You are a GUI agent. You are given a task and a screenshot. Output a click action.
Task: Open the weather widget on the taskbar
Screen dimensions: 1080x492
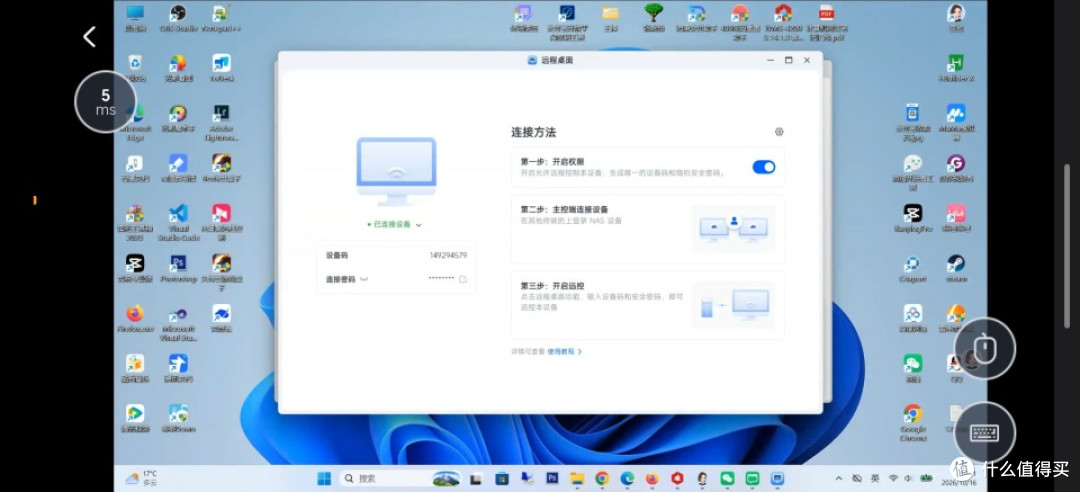(x=141, y=478)
